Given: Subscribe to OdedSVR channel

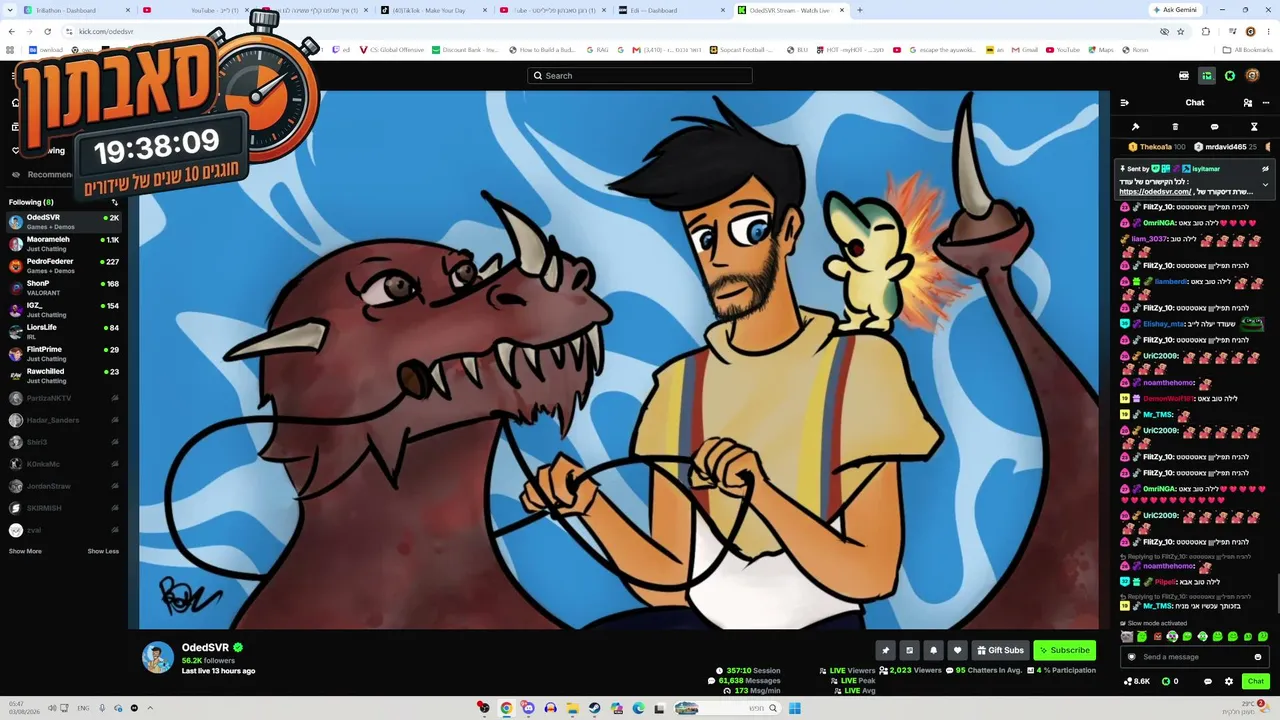Looking at the screenshot, I should (1065, 650).
